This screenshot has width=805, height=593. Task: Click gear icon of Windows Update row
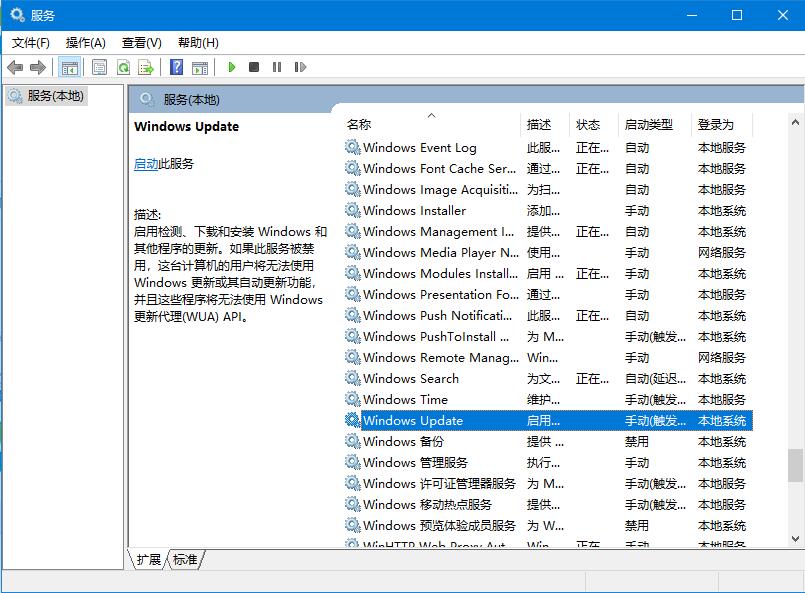352,420
